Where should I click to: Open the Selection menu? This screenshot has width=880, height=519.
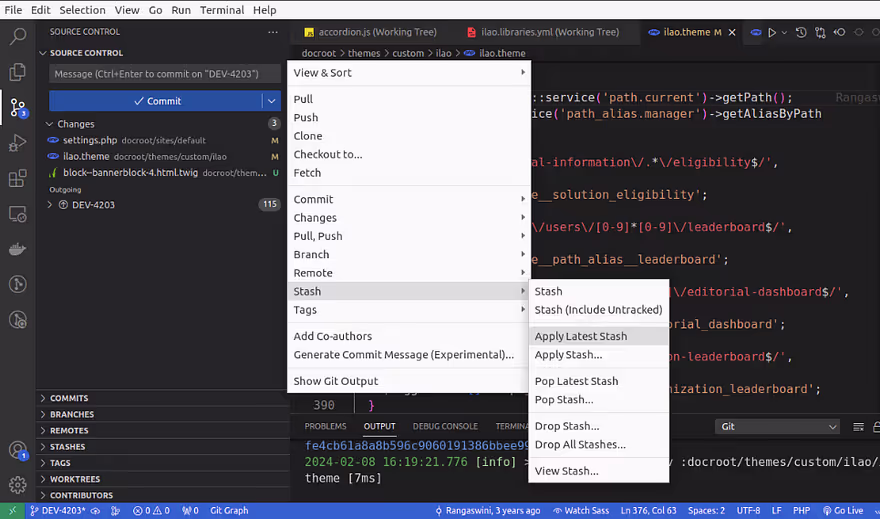pos(82,10)
